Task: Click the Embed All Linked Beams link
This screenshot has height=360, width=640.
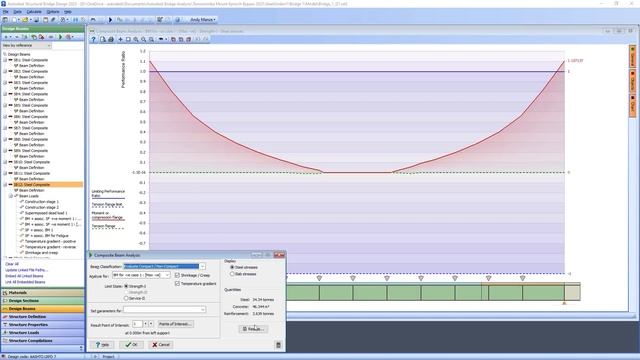Action: coord(25,276)
